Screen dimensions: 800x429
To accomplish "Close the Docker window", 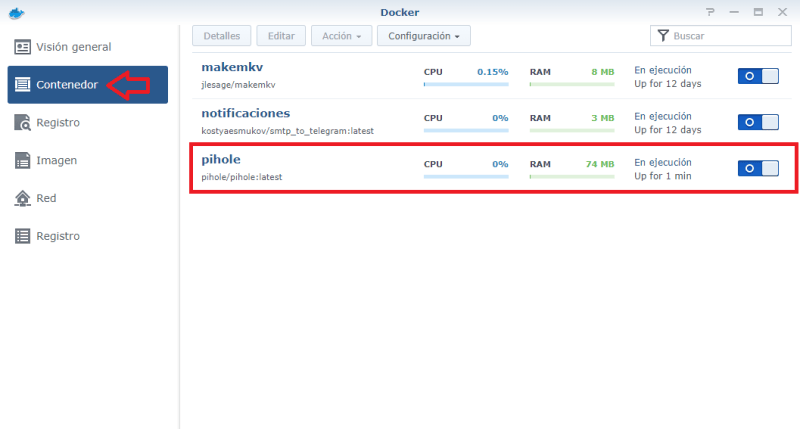I will coord(782,12).
